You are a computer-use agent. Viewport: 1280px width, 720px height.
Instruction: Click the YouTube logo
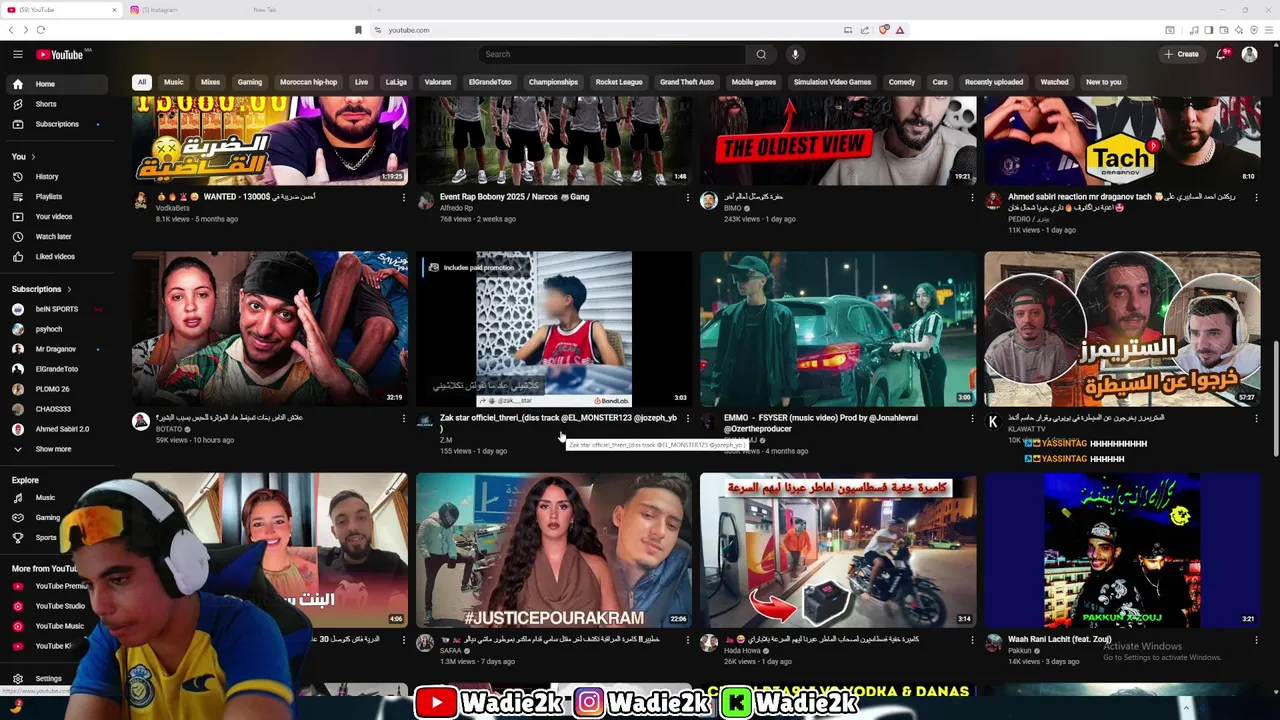60,54
